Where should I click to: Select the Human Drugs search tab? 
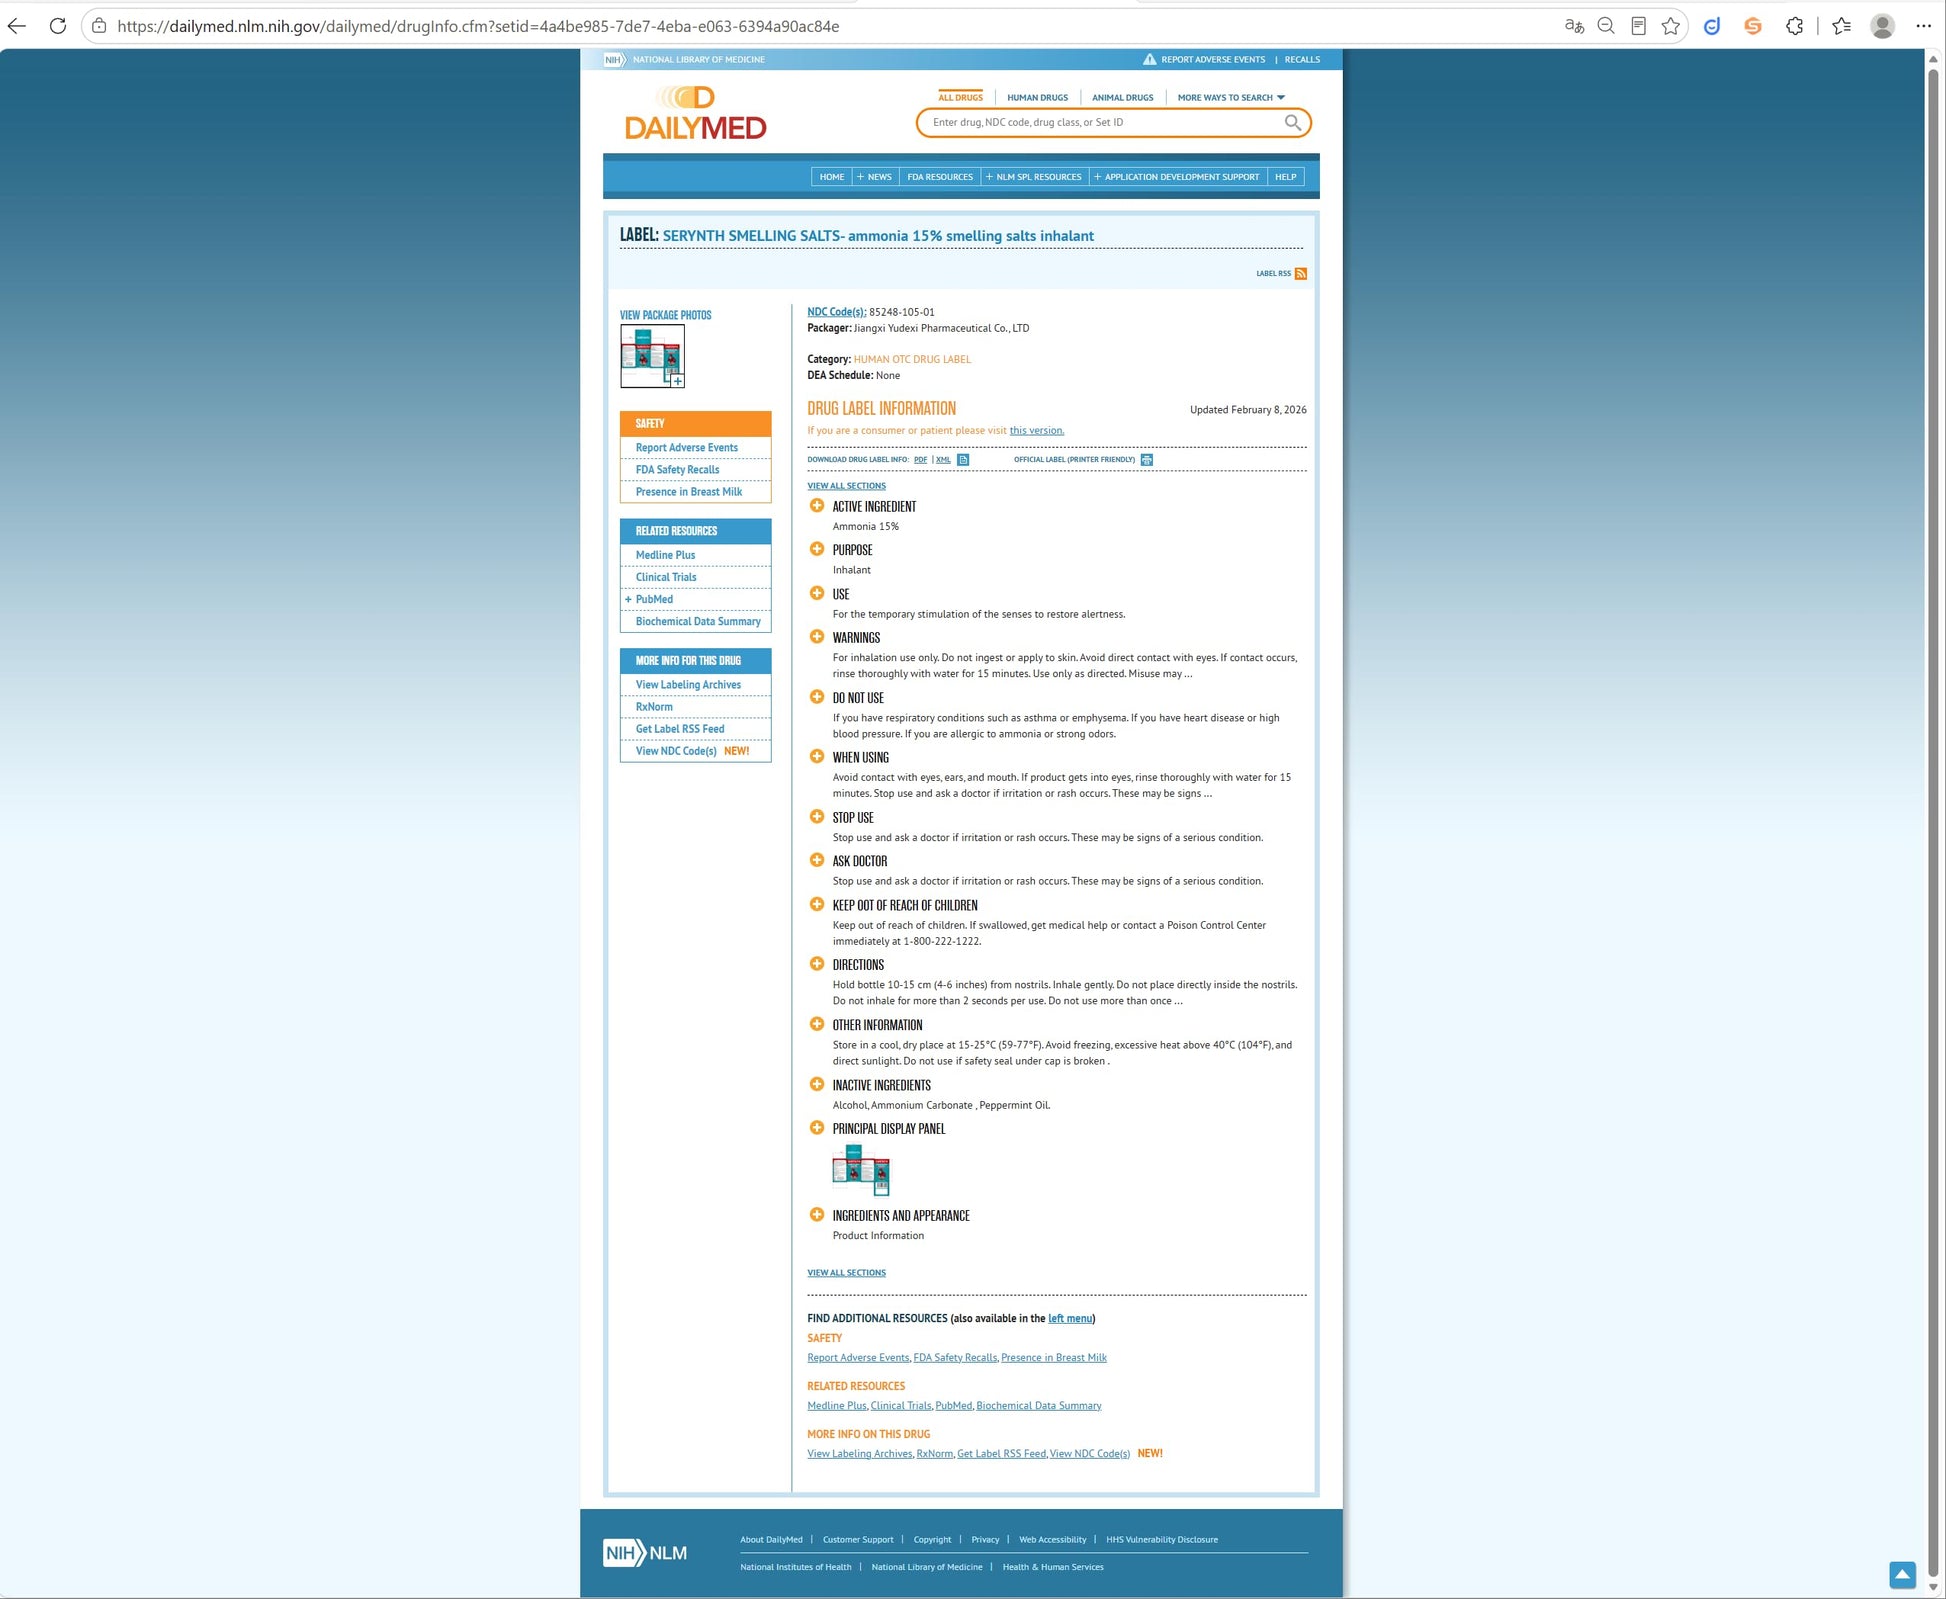[x=1037, y=98]
